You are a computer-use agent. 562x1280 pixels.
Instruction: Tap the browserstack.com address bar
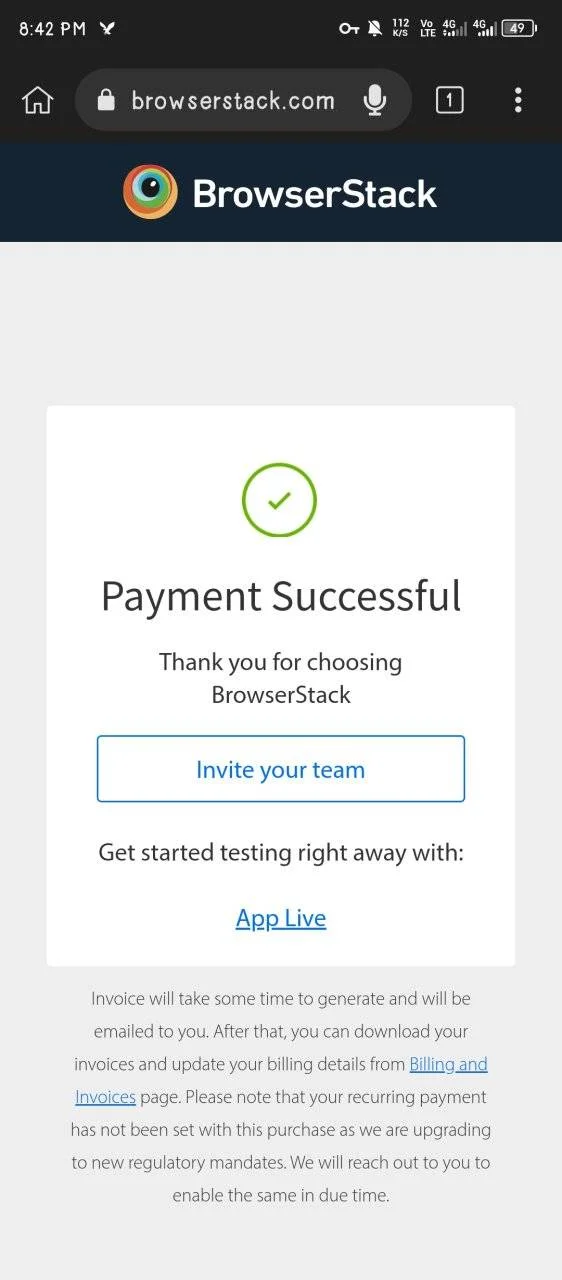(243, 100)
